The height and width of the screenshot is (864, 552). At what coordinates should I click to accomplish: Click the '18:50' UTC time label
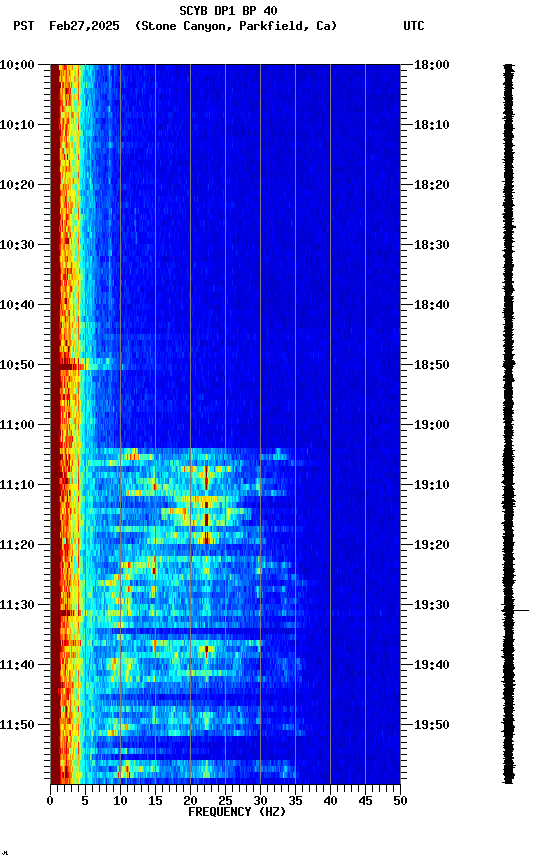432,365
